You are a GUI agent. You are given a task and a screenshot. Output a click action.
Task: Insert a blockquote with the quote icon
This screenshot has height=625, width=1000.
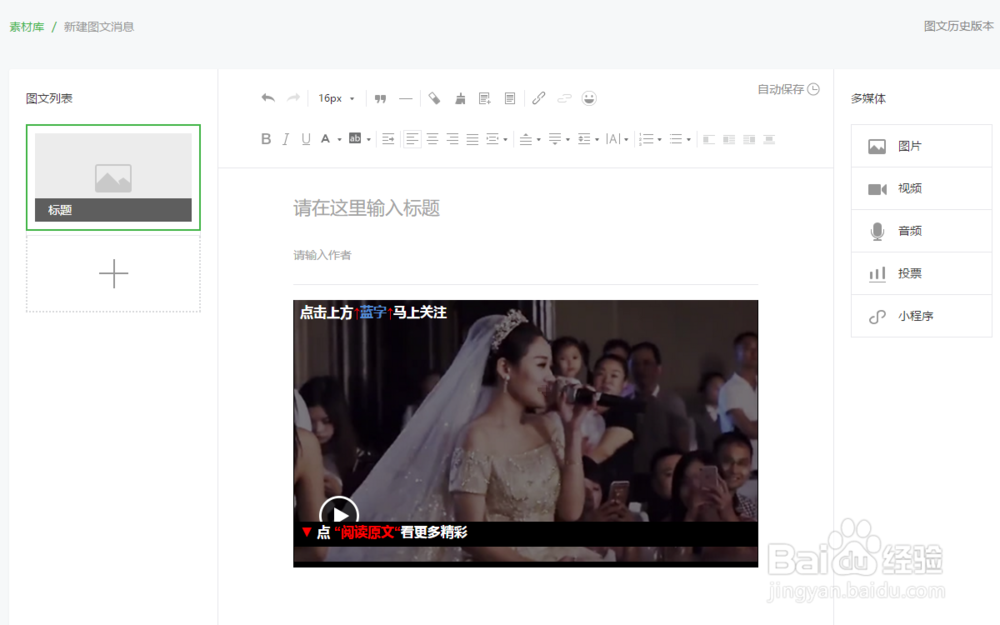click(380, 98)
